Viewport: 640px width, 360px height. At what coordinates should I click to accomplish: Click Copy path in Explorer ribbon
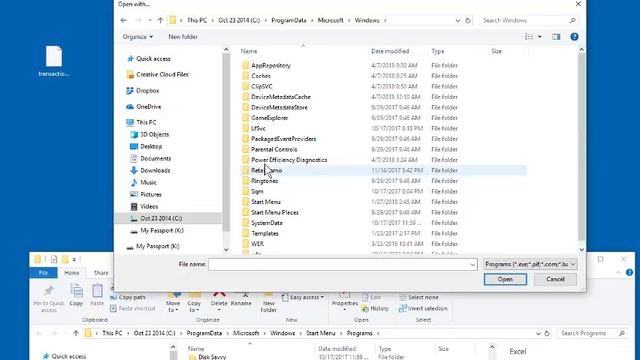click(128, 298)
